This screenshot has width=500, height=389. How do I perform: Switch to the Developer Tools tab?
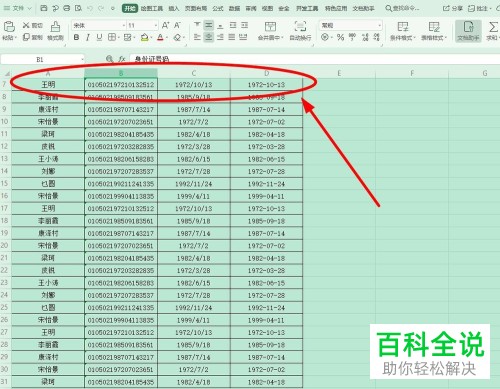point(307,8)
